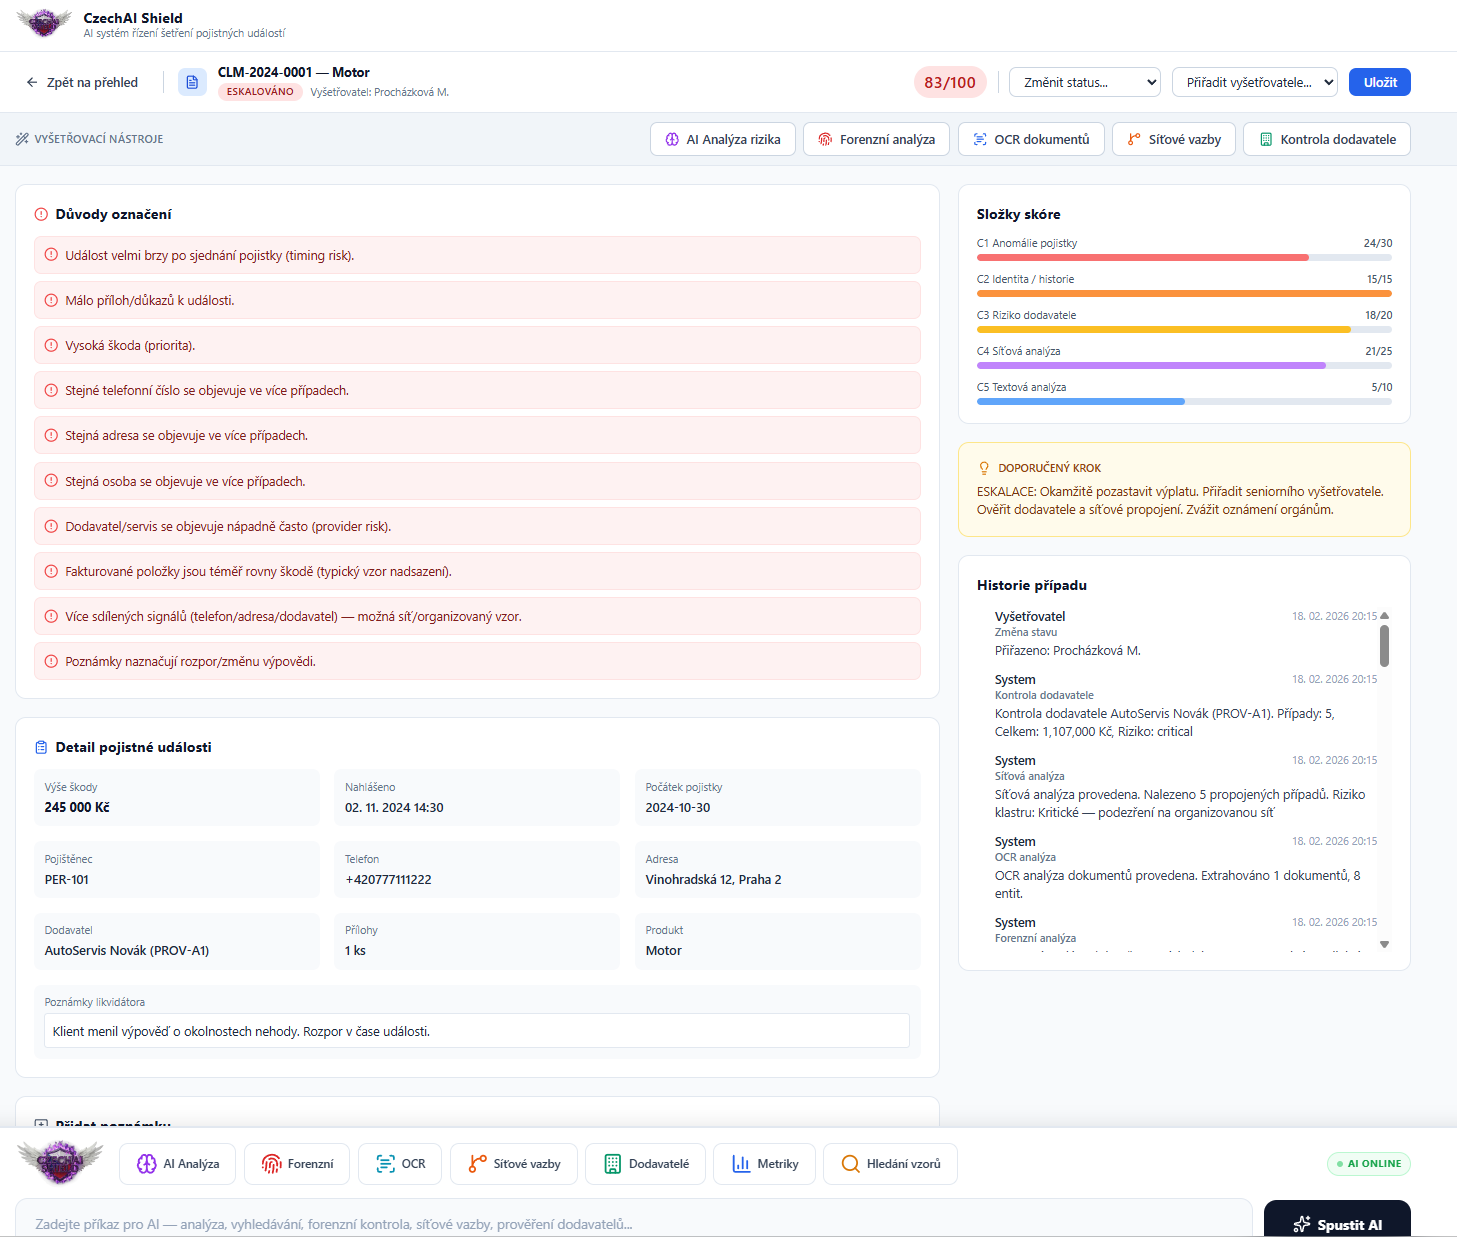The image size is (1457, 1237).
Task: Open Síťové vazby network tool
Action: click(1174, 139)
